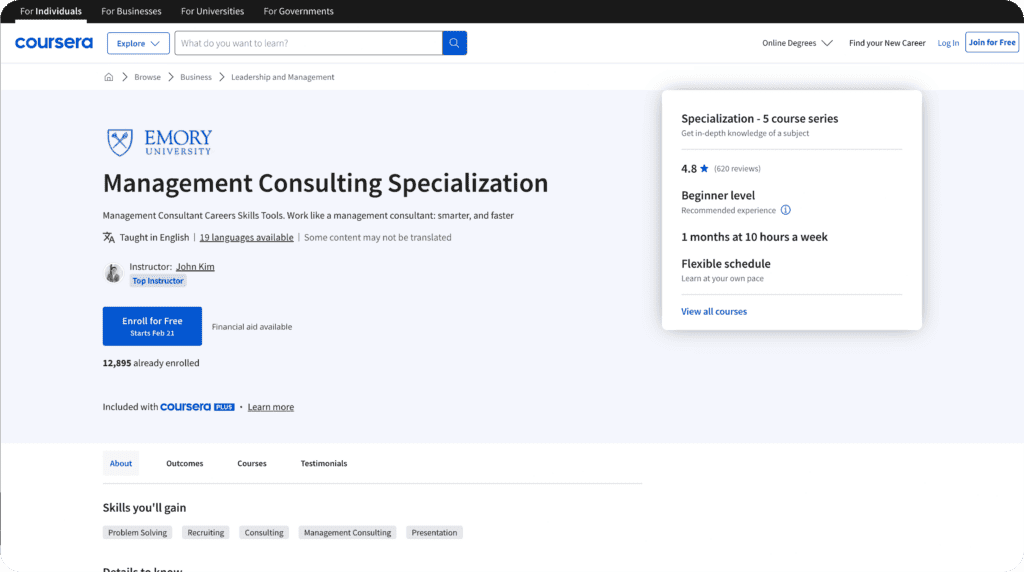The height and width of the screenshot is (572, 1024).
Task: Open the Explore dropdown menu
Action: point(138,43)
